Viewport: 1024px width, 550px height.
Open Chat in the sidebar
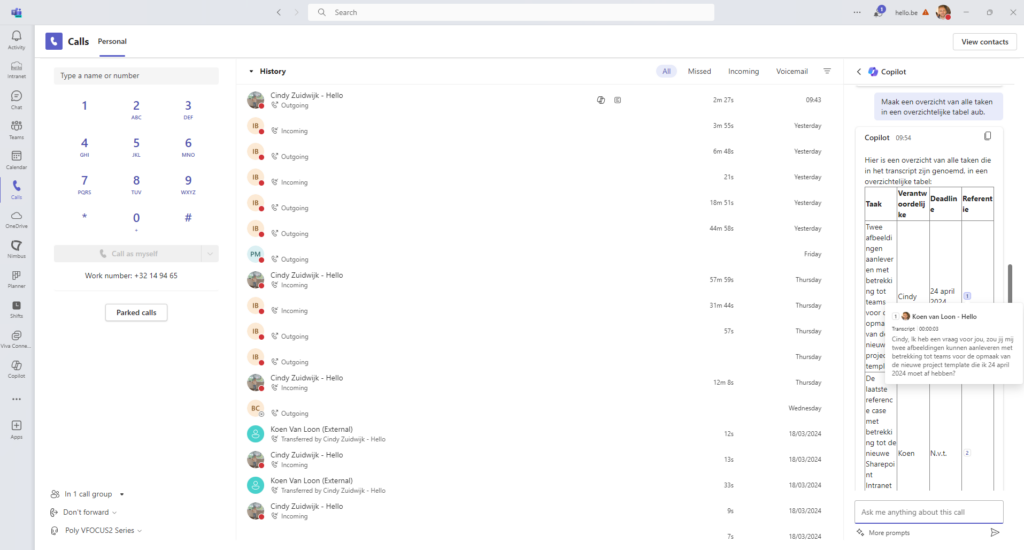tap(16, 99)
